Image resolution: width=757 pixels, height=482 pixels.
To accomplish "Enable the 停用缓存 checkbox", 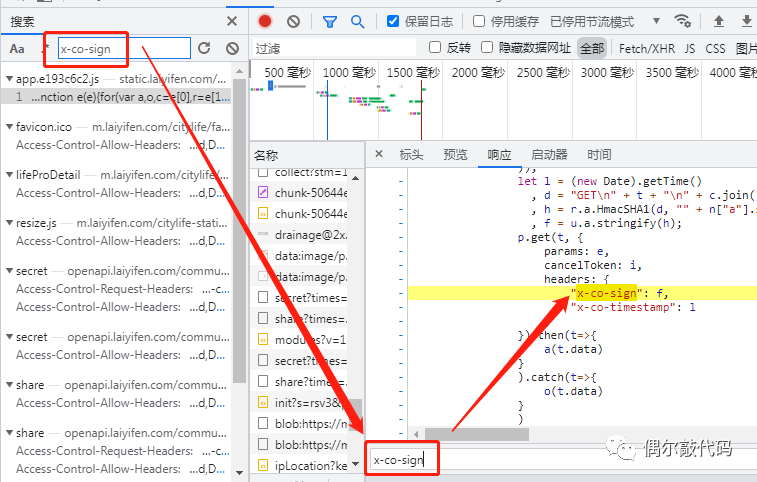I will pos(479,21).
